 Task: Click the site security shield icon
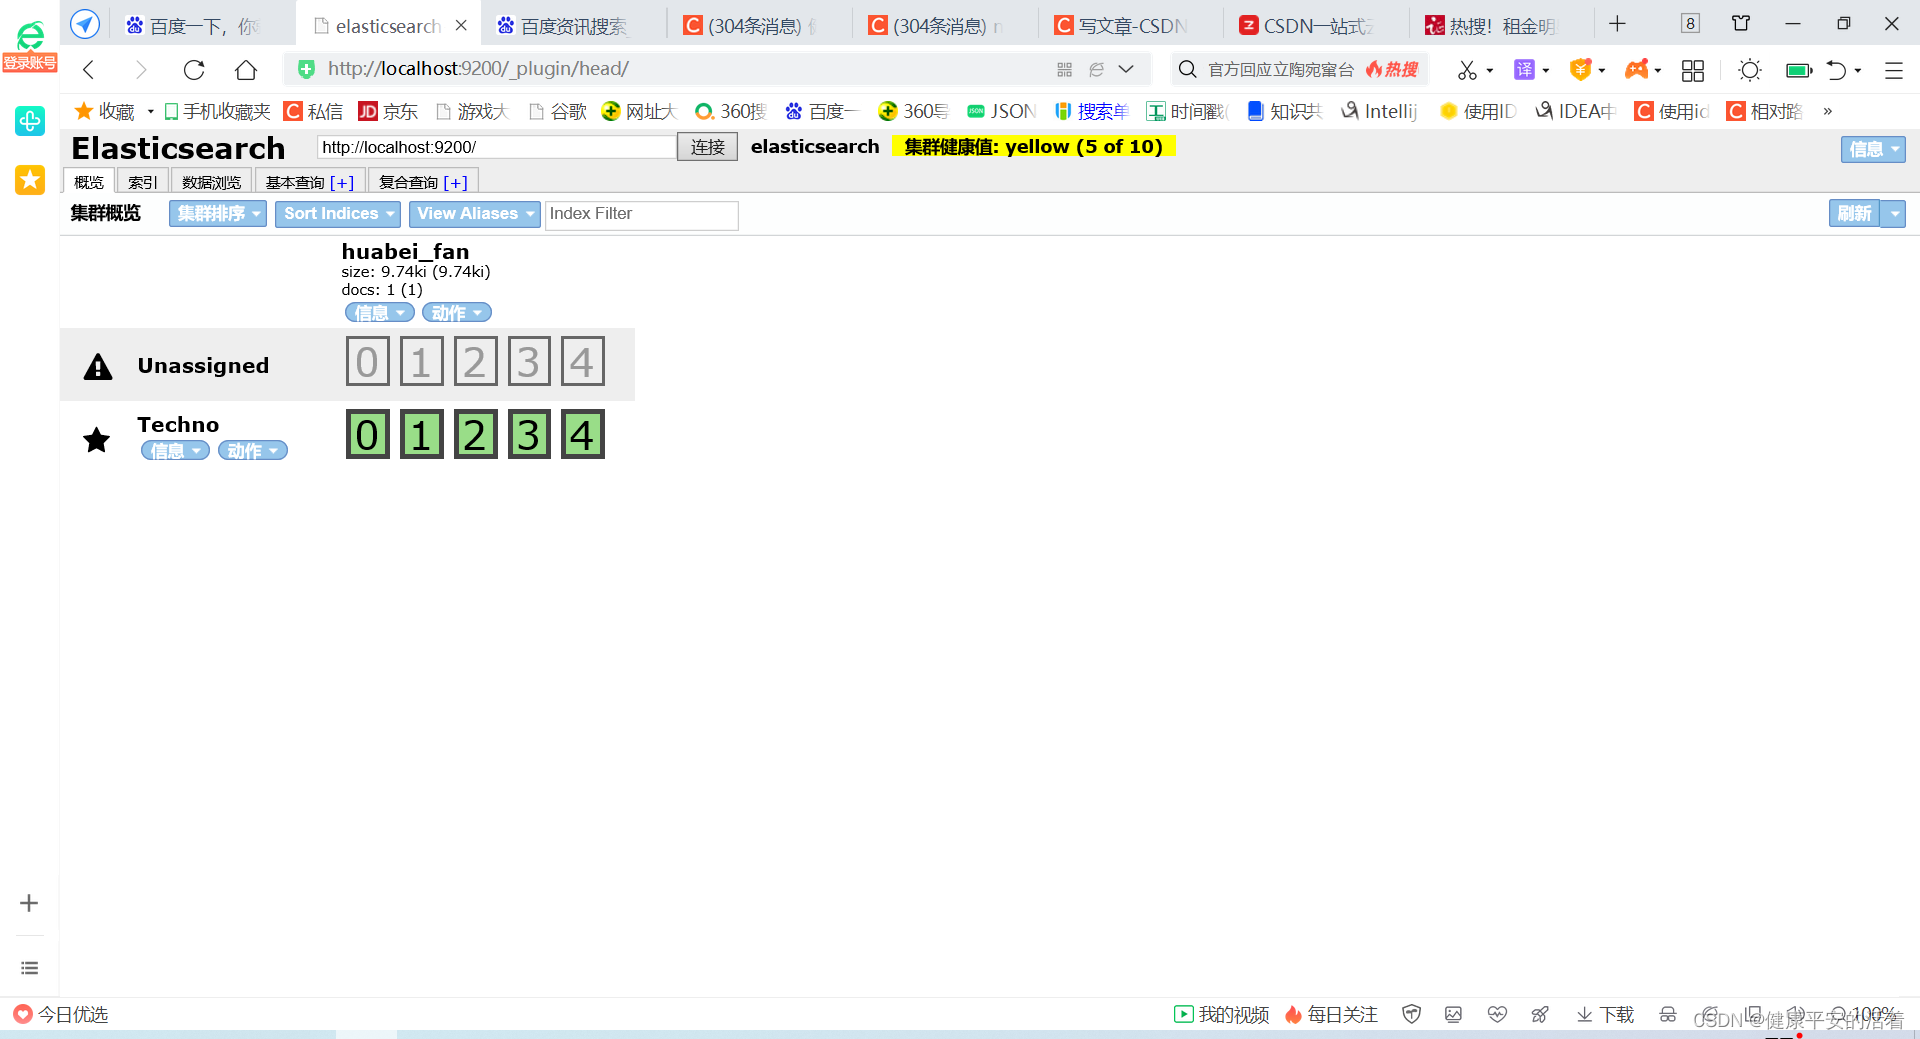click(306, 69)
